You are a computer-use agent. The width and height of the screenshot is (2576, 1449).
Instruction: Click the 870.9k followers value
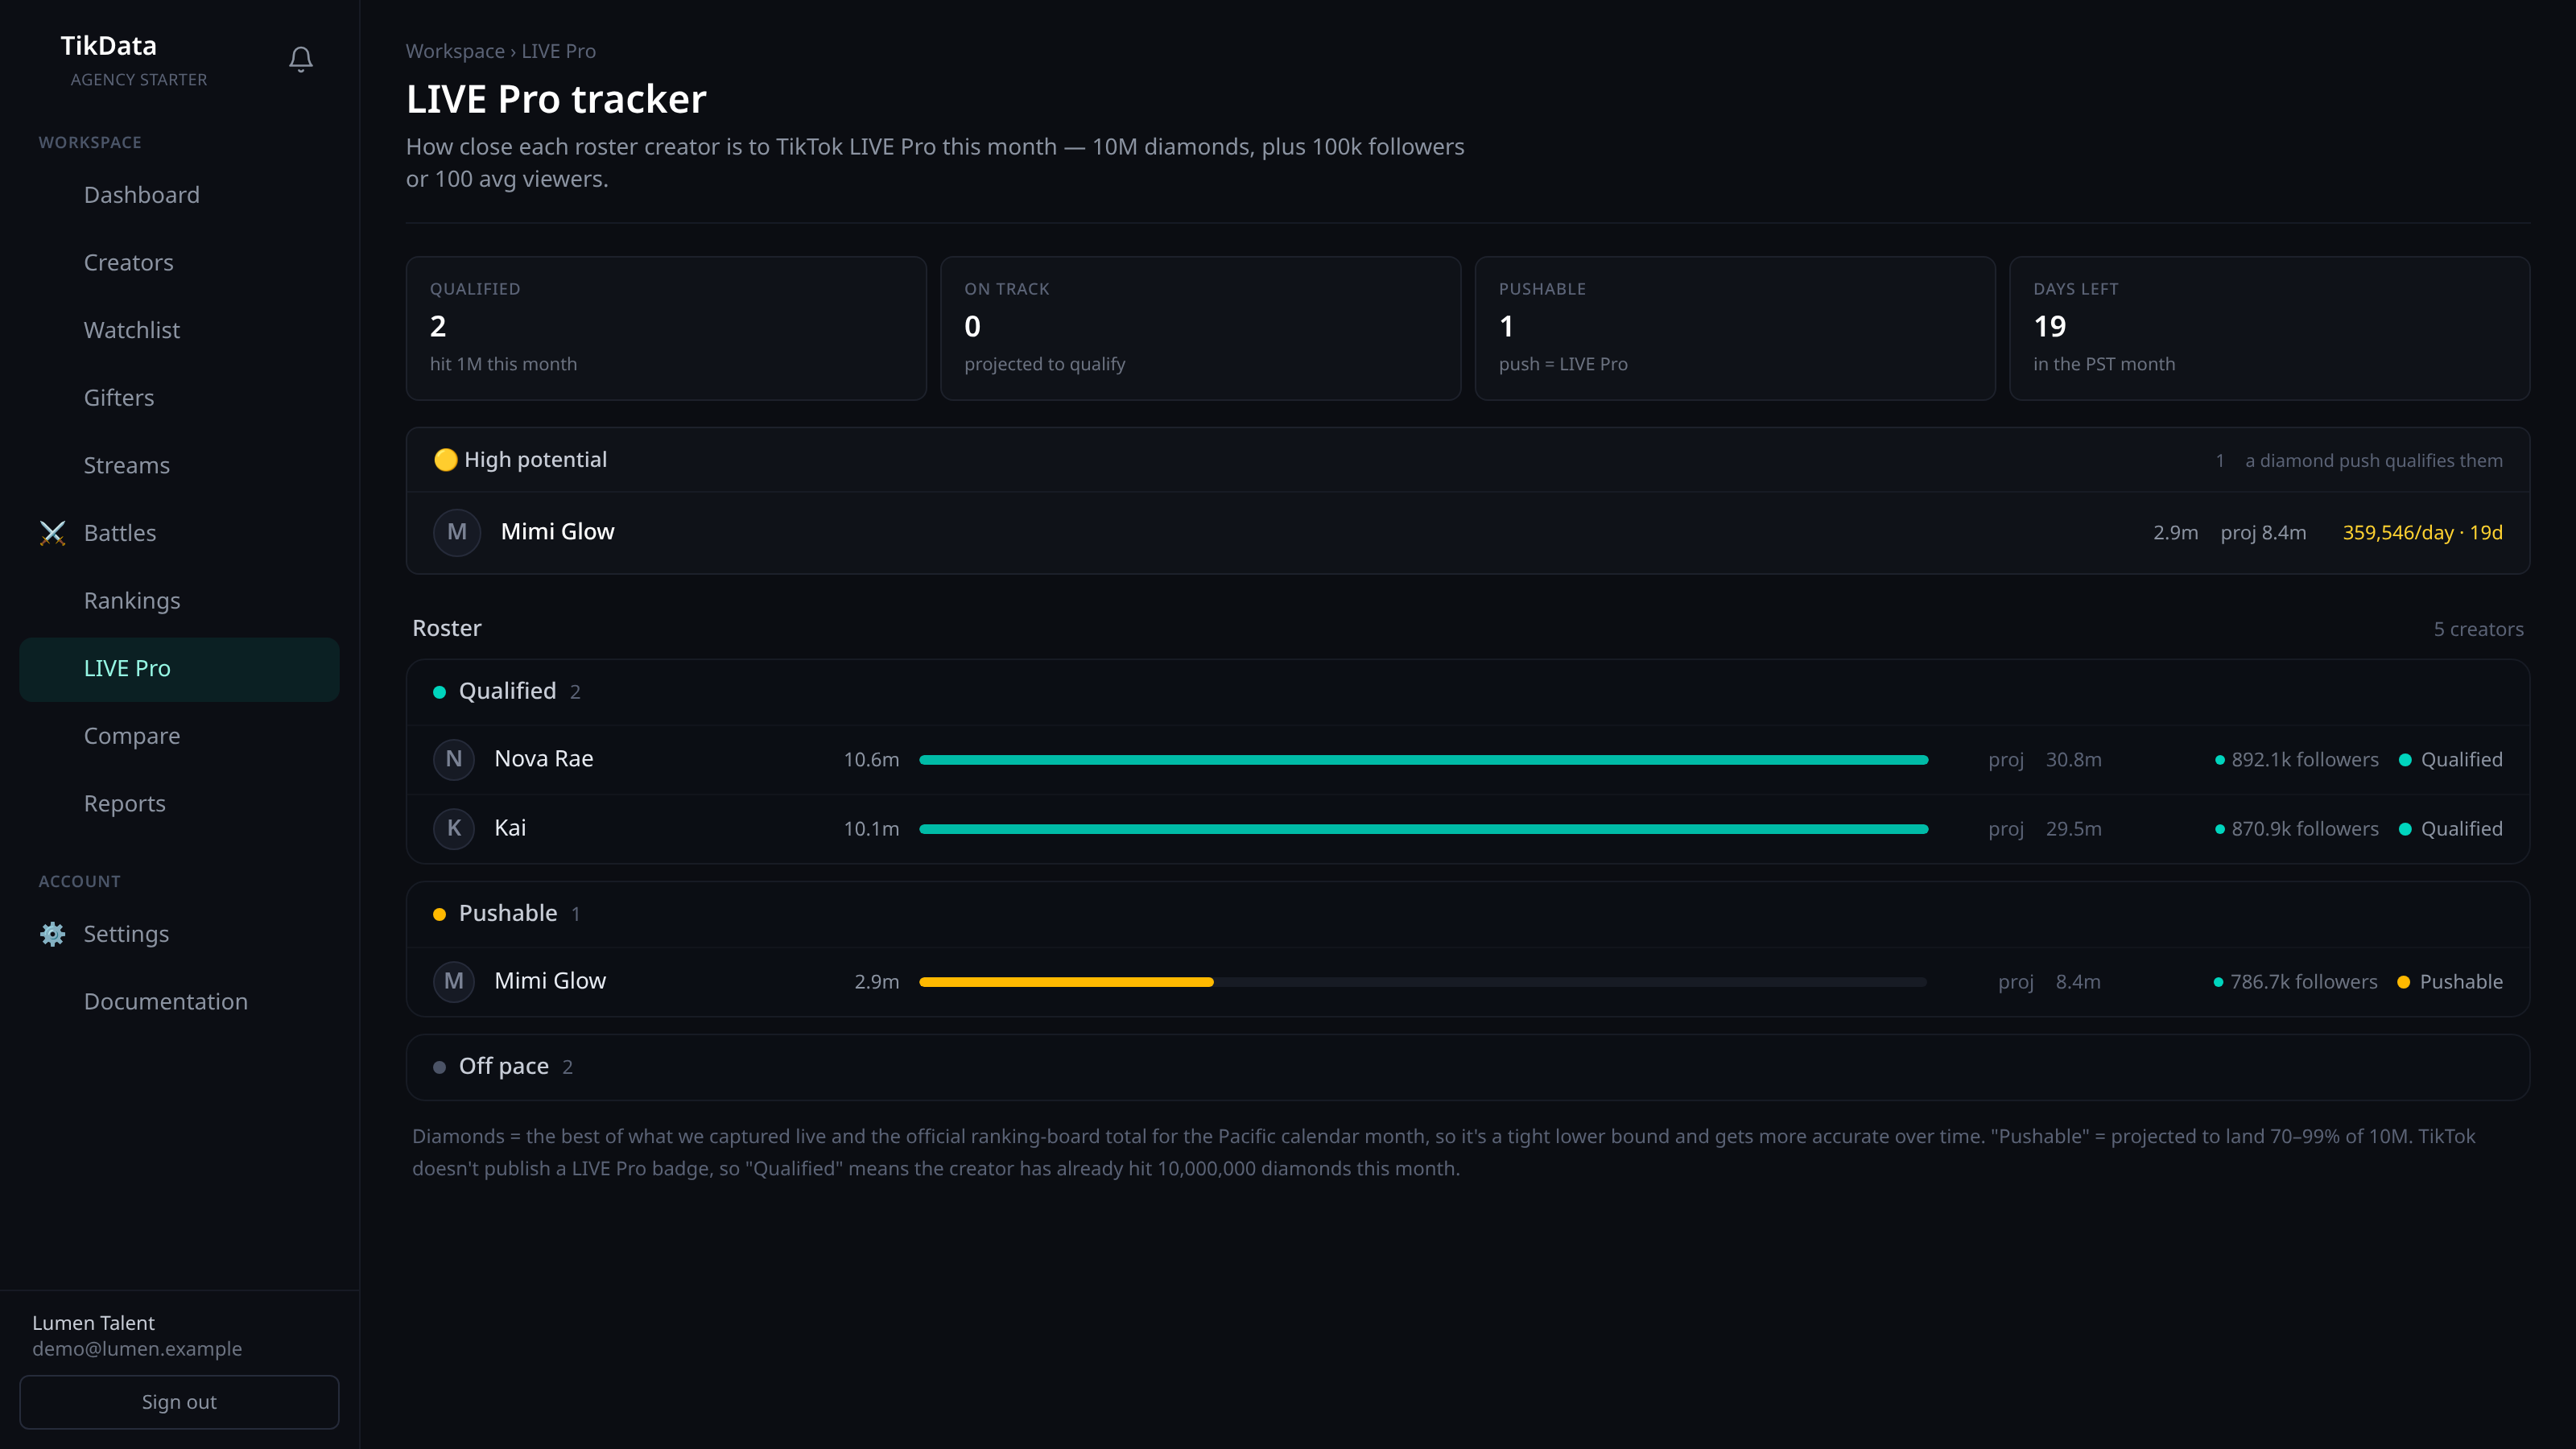[2304, 829]
